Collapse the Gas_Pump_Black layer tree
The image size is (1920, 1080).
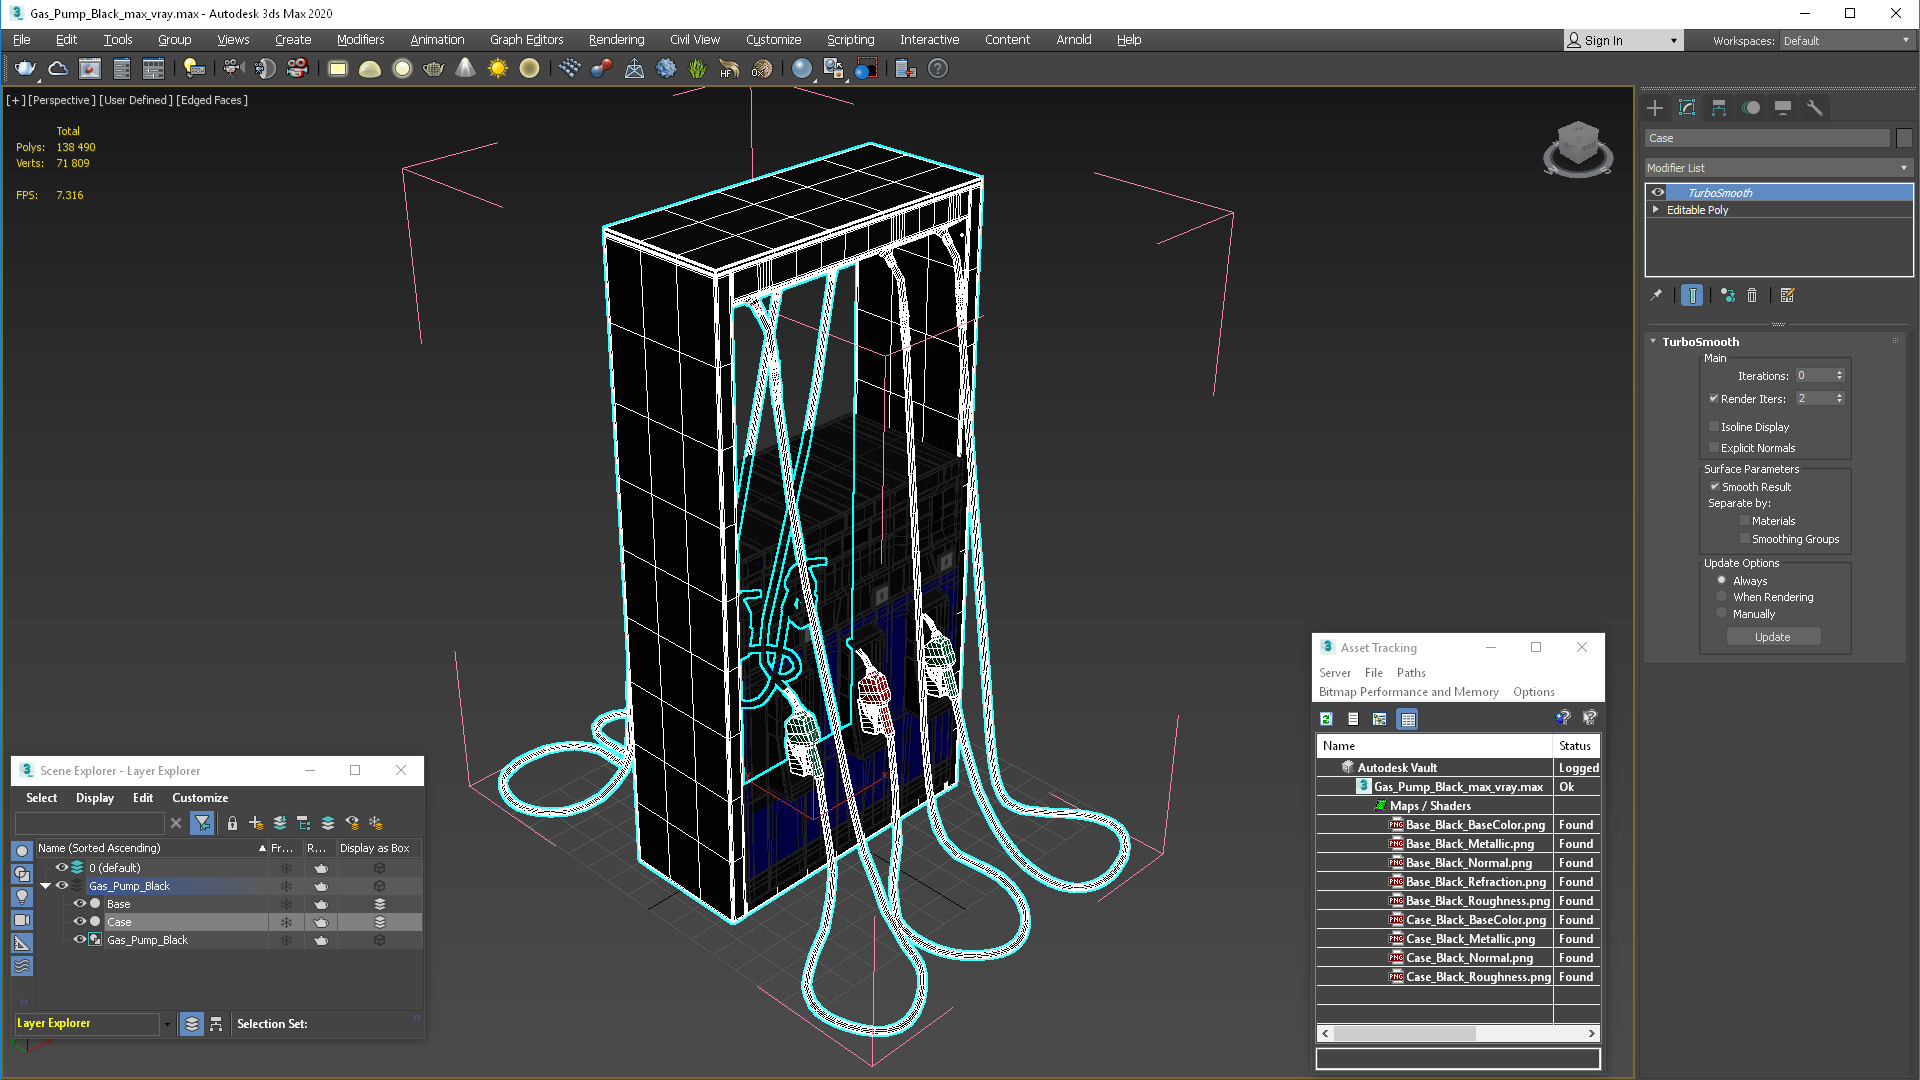(46, 886)
